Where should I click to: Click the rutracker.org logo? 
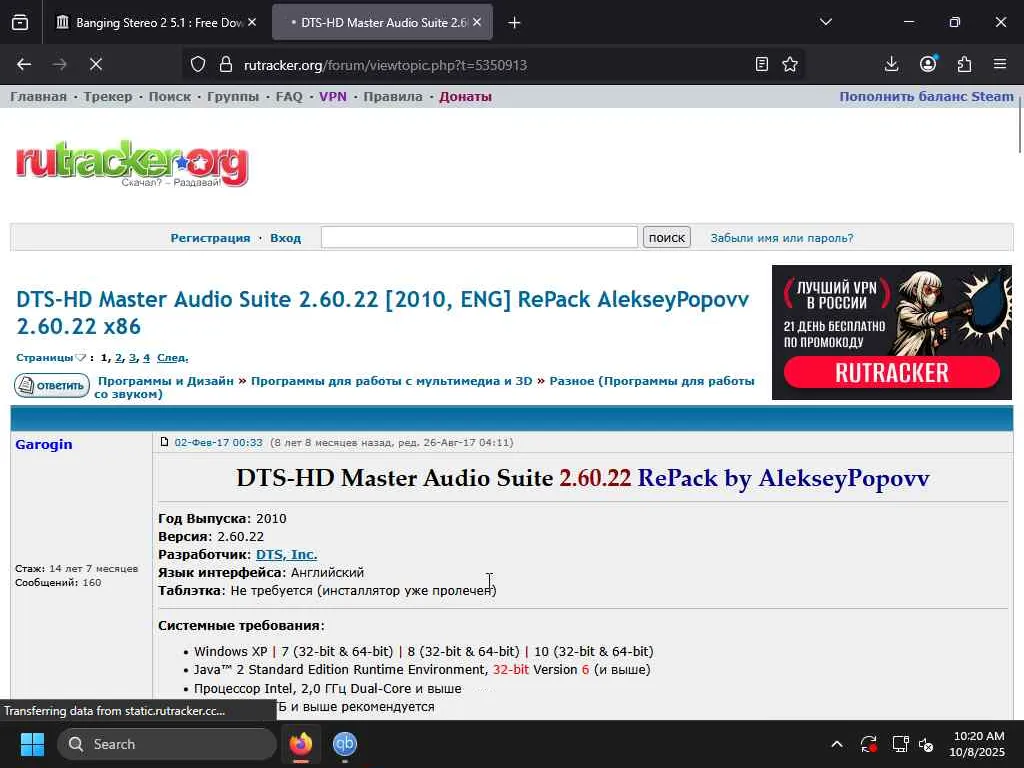(x=132, y=163)
